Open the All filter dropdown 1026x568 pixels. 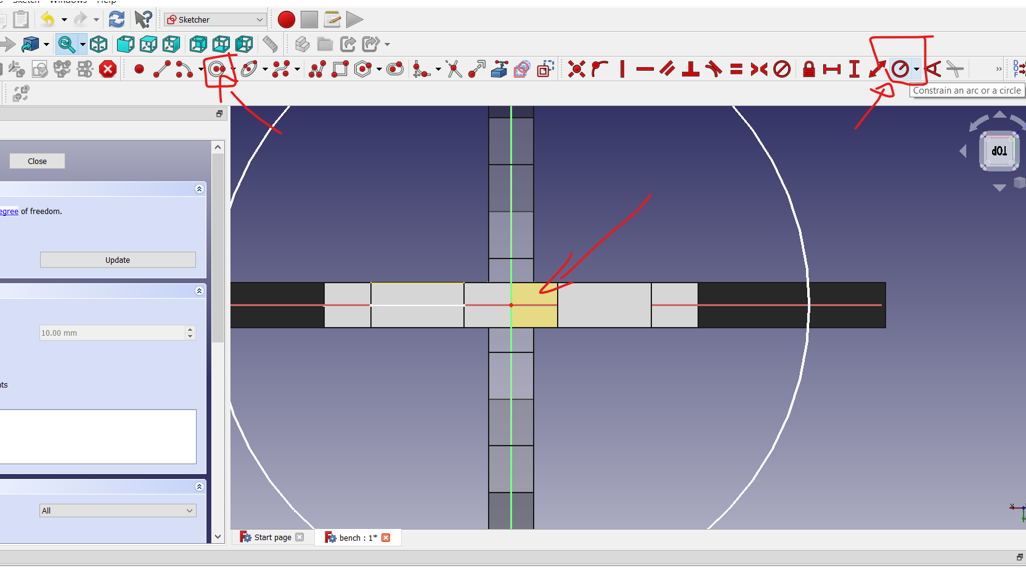(x=118, y=510)
